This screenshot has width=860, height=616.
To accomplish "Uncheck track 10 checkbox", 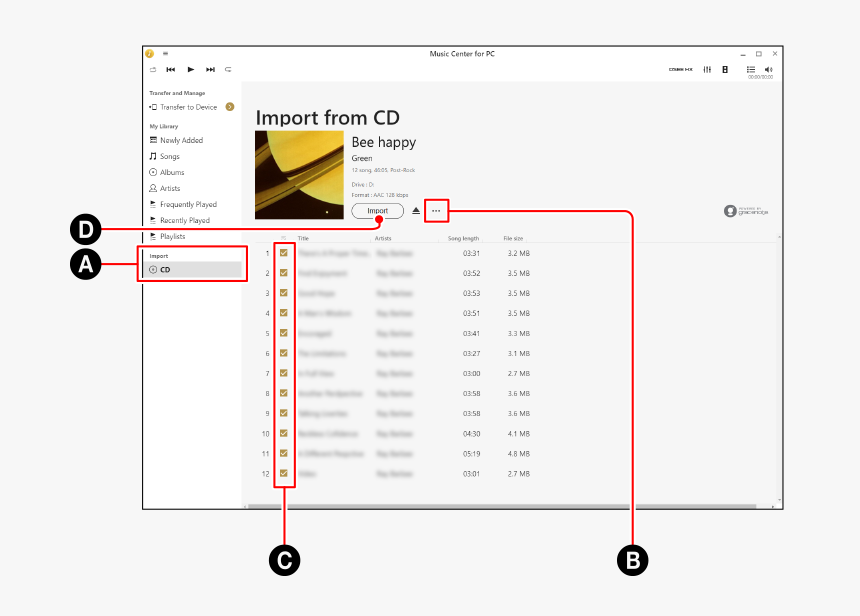I will (284, 433).
